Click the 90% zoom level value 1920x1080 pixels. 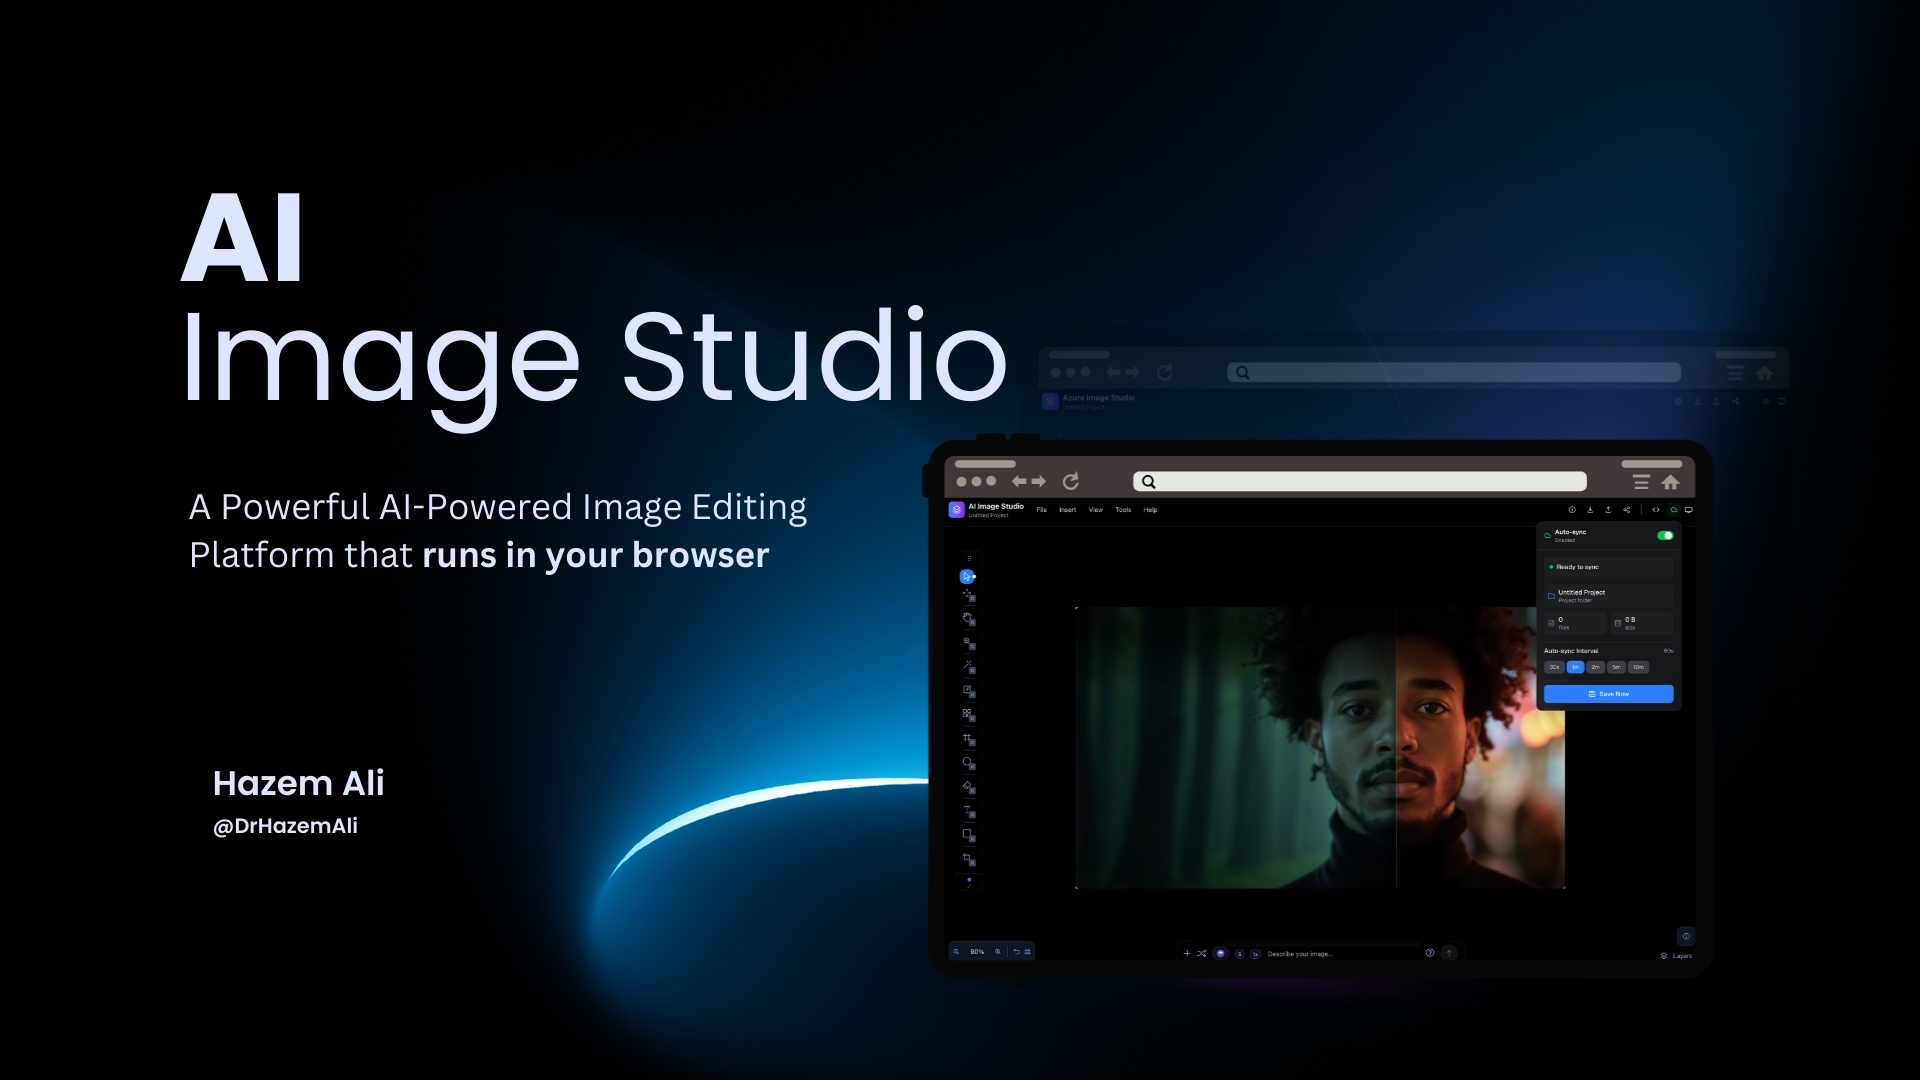[977, 952]
